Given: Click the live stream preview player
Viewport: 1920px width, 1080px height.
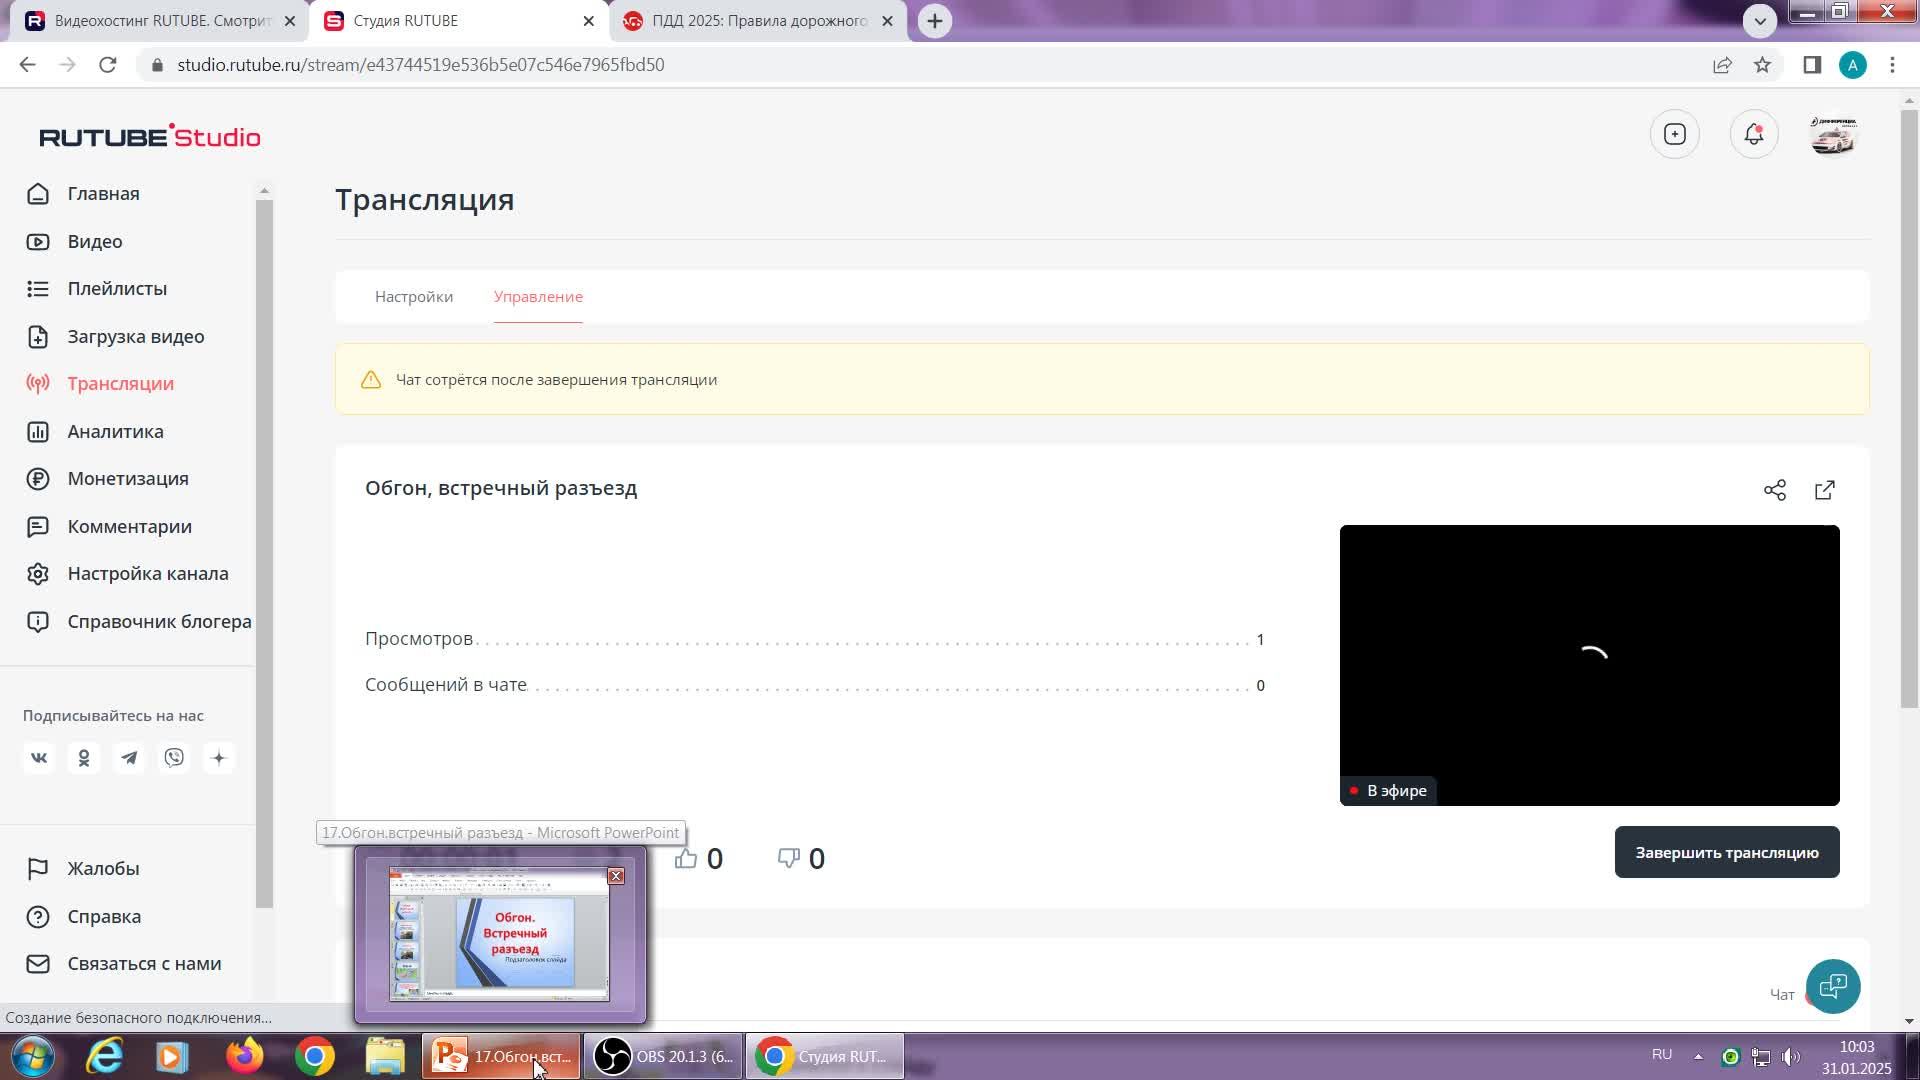Looking at the screenshot, I should pos(1590,665).
